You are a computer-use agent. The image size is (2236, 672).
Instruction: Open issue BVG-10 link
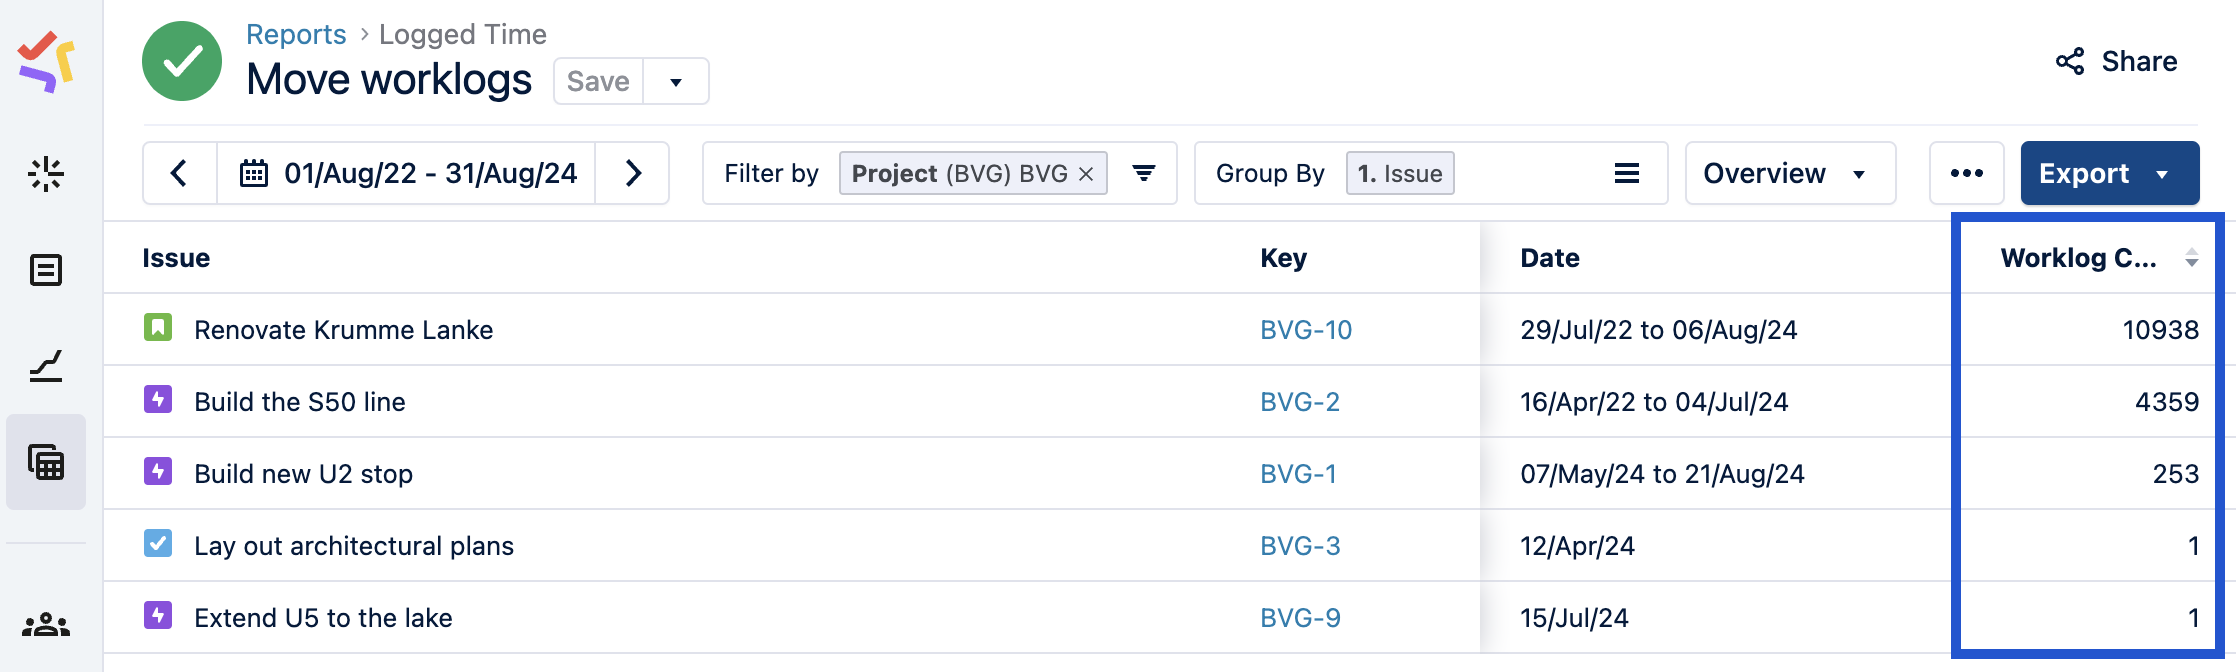[x=1304, y=329]
